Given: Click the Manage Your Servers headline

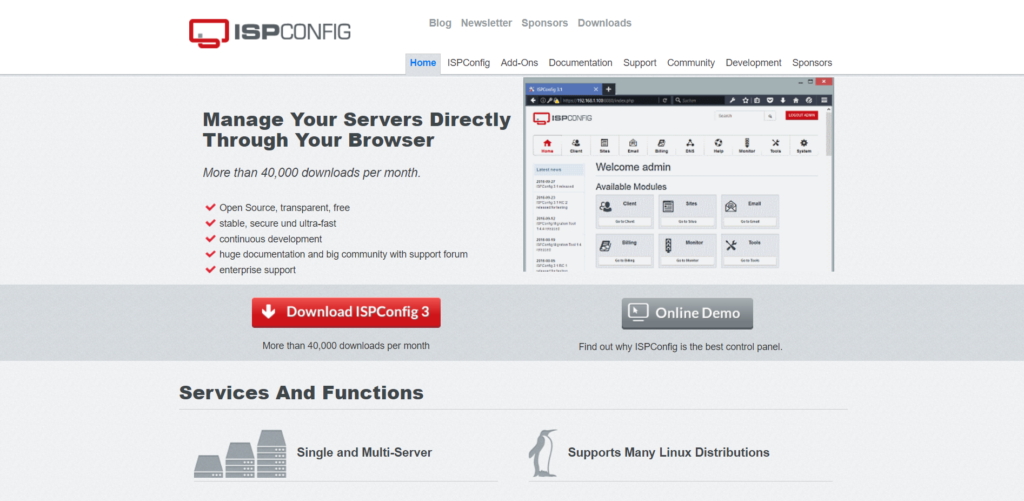Looking at the screenshot, I should 357,130.
